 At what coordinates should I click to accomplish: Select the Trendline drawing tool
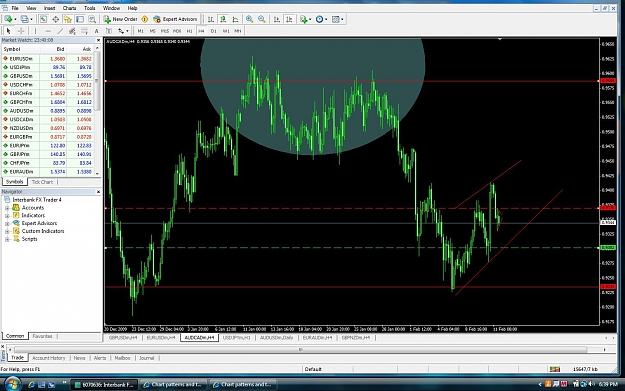click(x=60, y=31)
